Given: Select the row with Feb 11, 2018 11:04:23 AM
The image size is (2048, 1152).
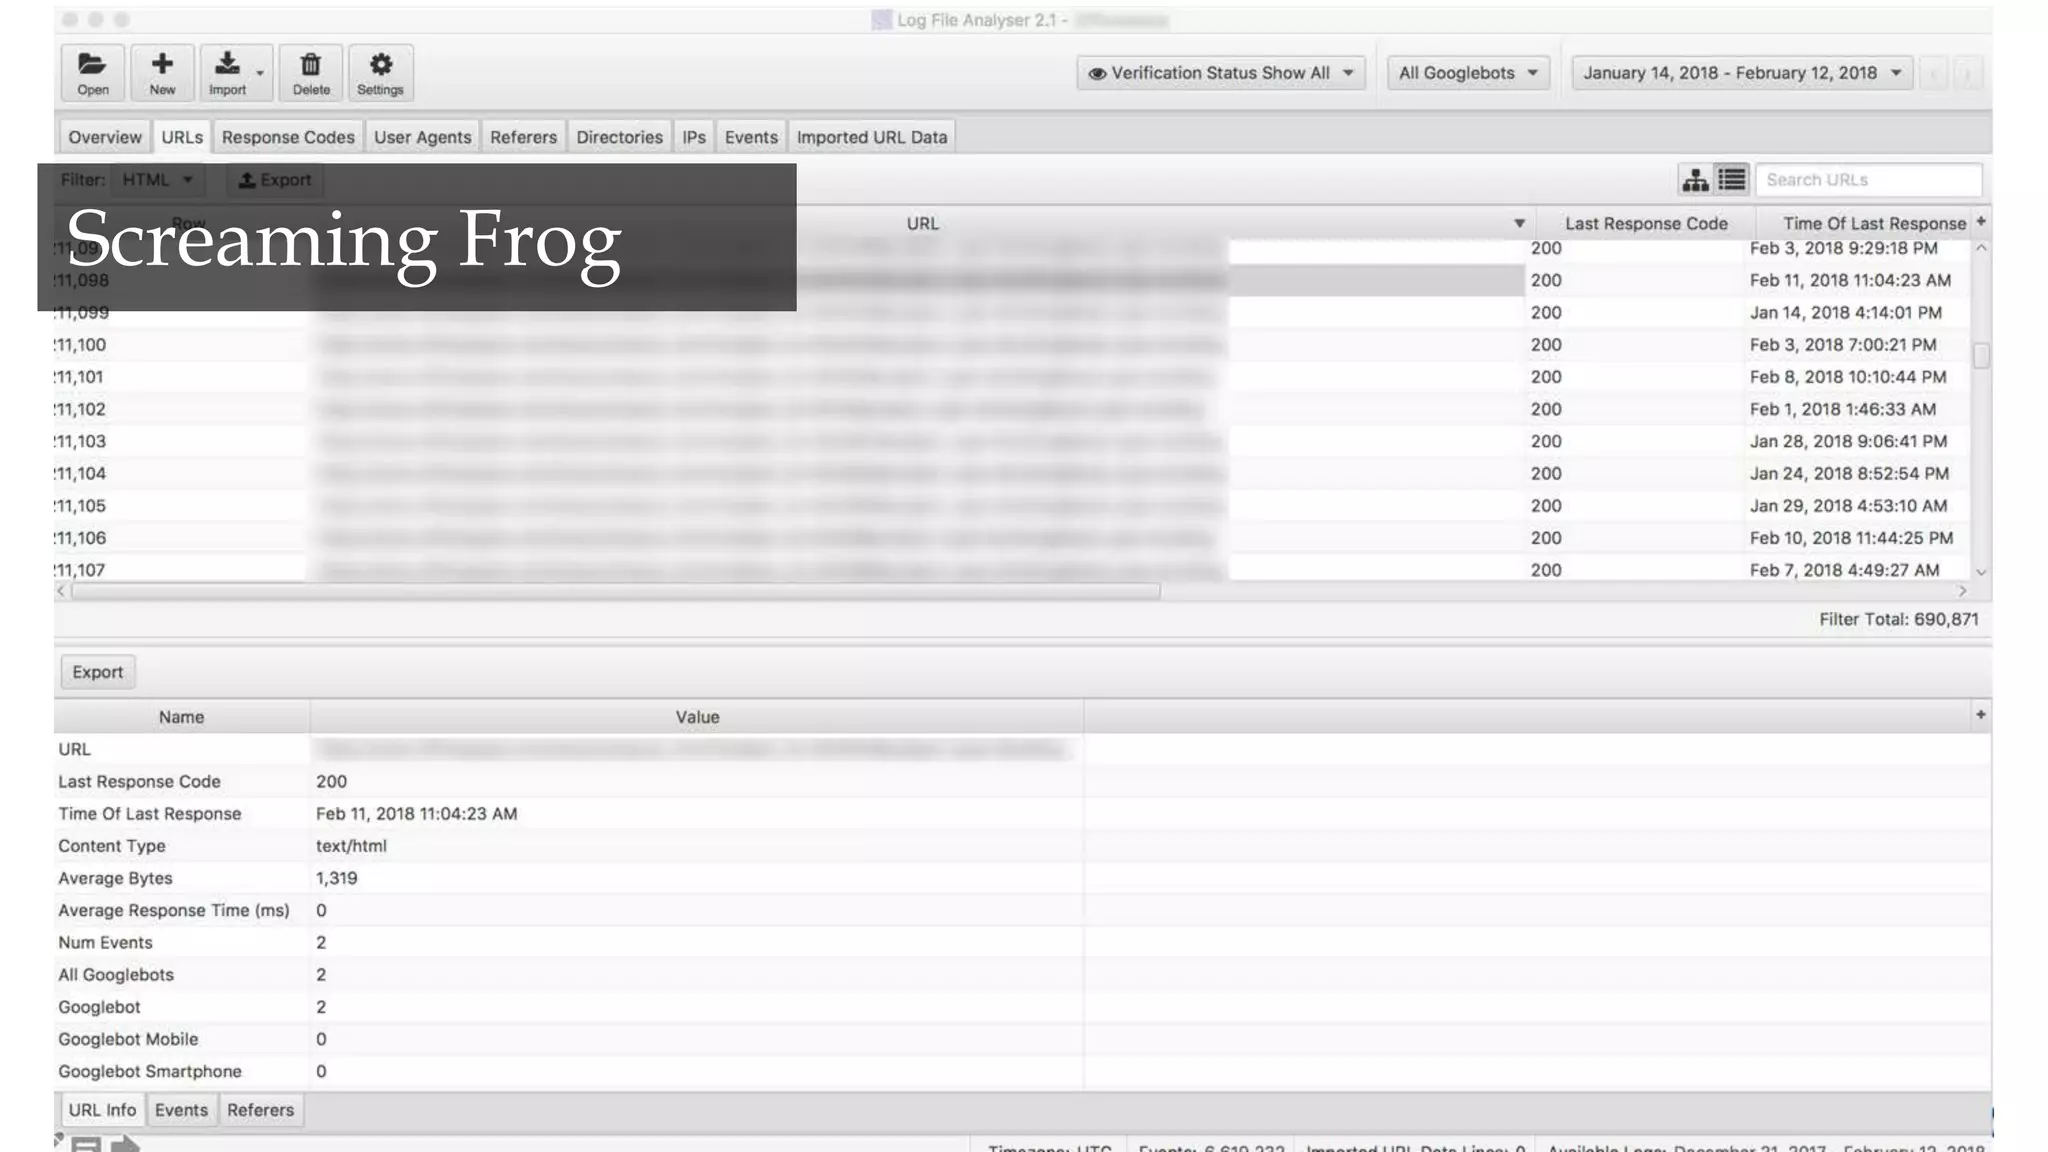Looking at the screenshot, I should coord(1012,280).
